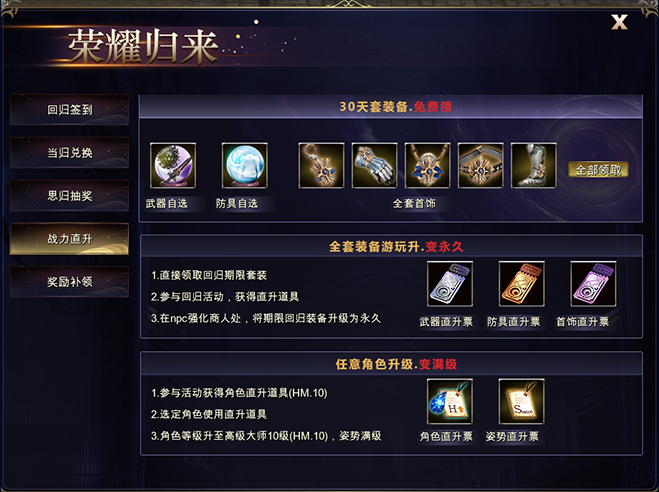Viewport: 659px width, 492px height.
Task: Click the 姿势直升票 stance ticket icon
Action: coord(522,401)
